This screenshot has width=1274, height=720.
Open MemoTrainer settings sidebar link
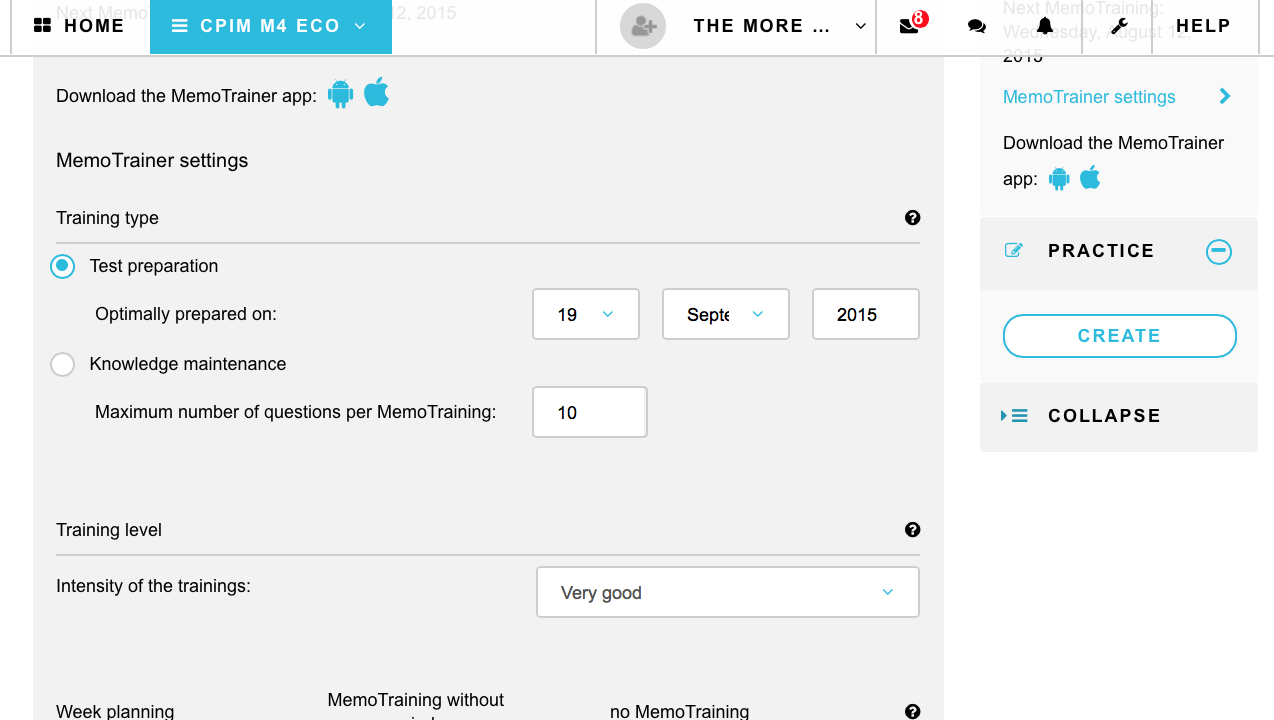1089,97
